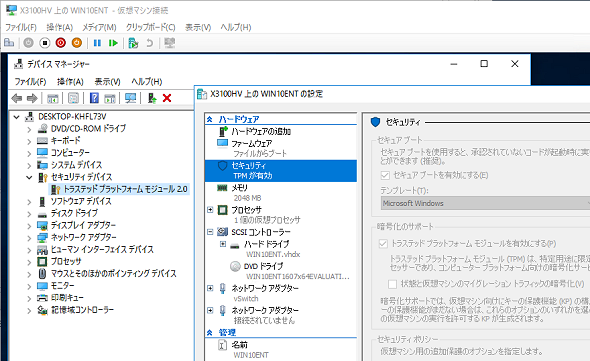
Task: Collapse the 管理 section header
Action: (x=210, y=332)
